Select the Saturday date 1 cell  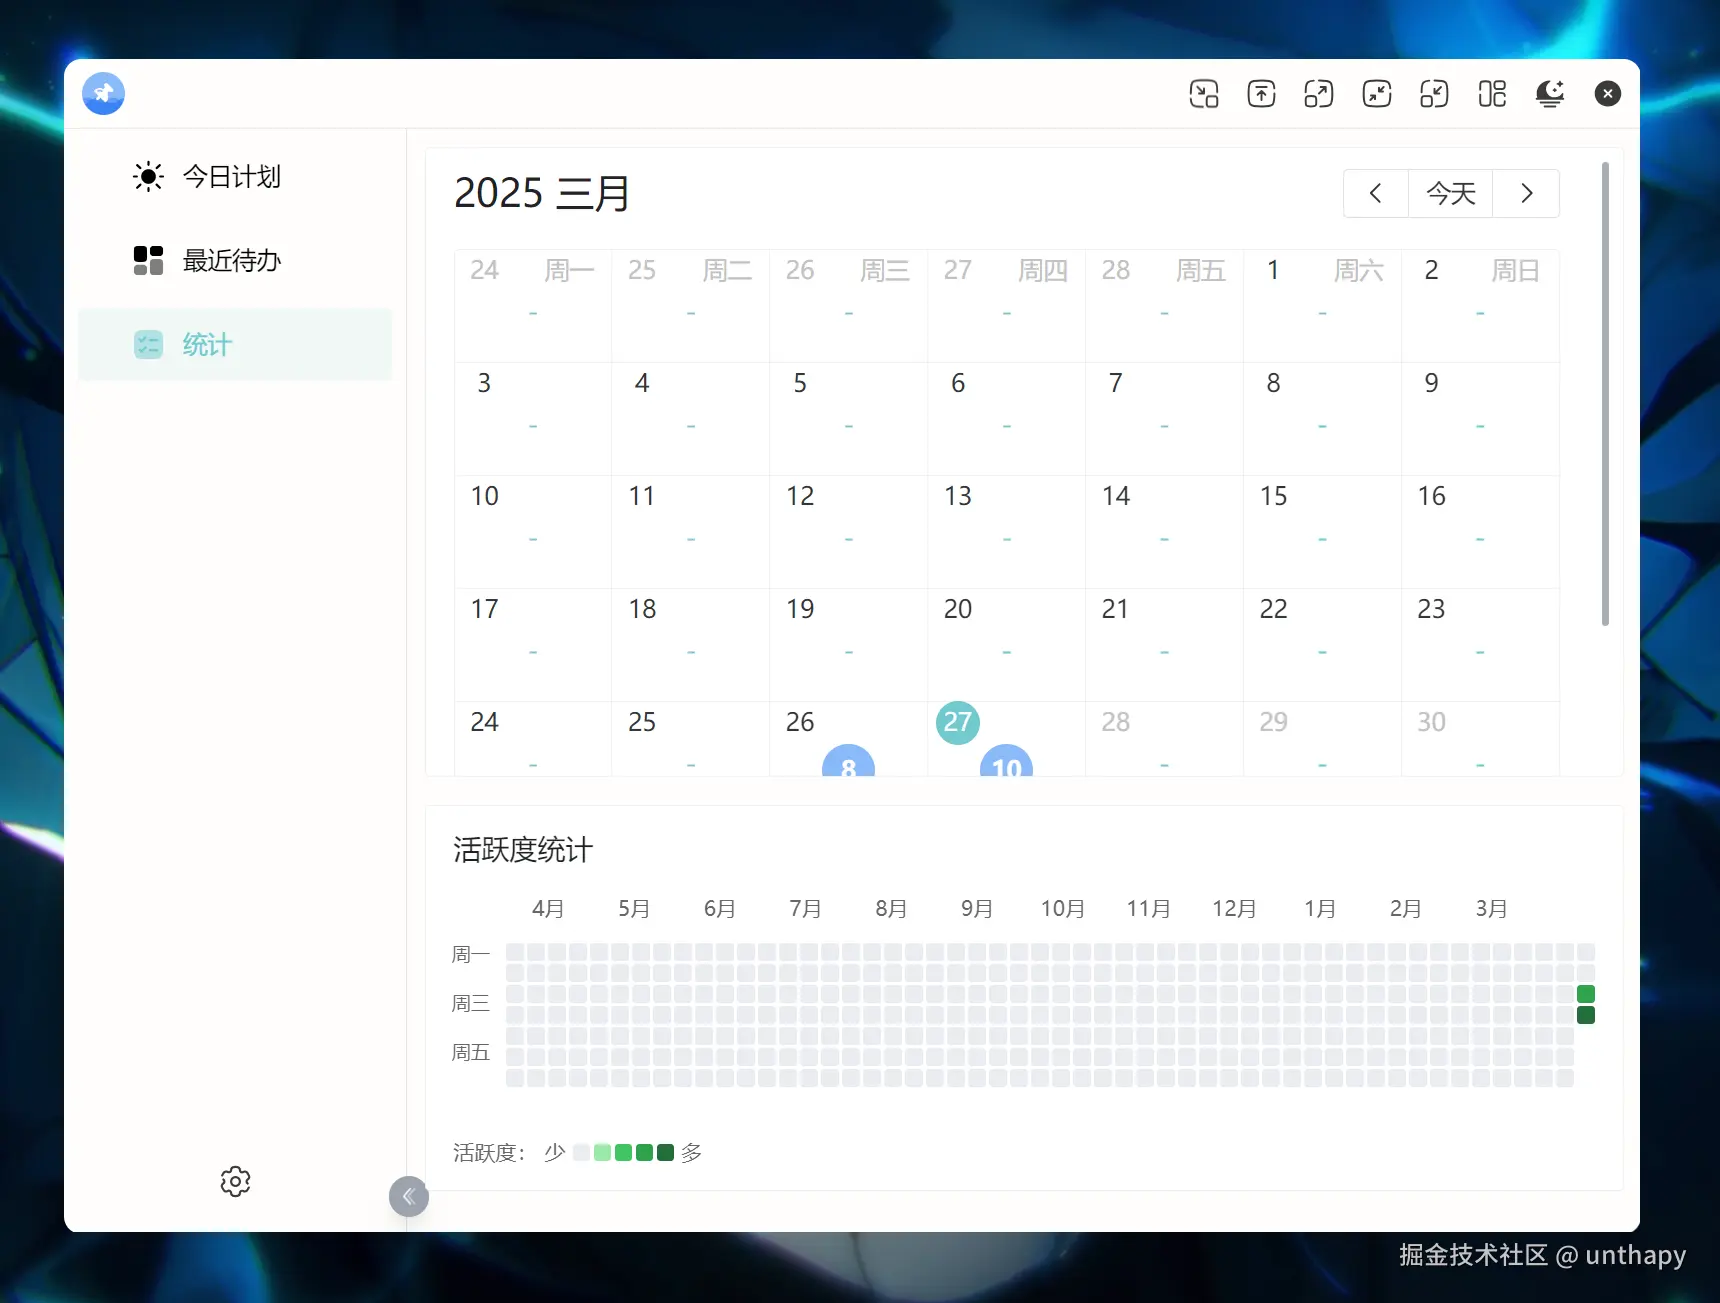[x=1323, y=306]
